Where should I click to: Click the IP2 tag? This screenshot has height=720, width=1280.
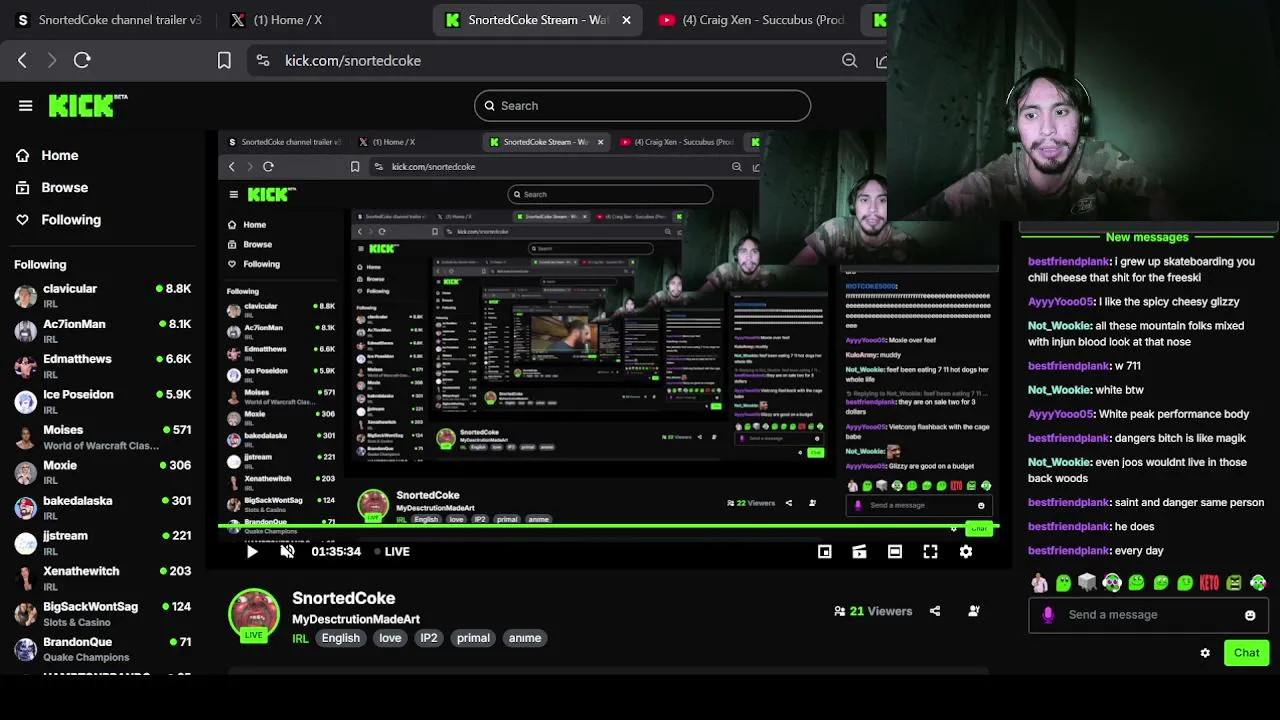pyautogui.click(x=428, y=638)
